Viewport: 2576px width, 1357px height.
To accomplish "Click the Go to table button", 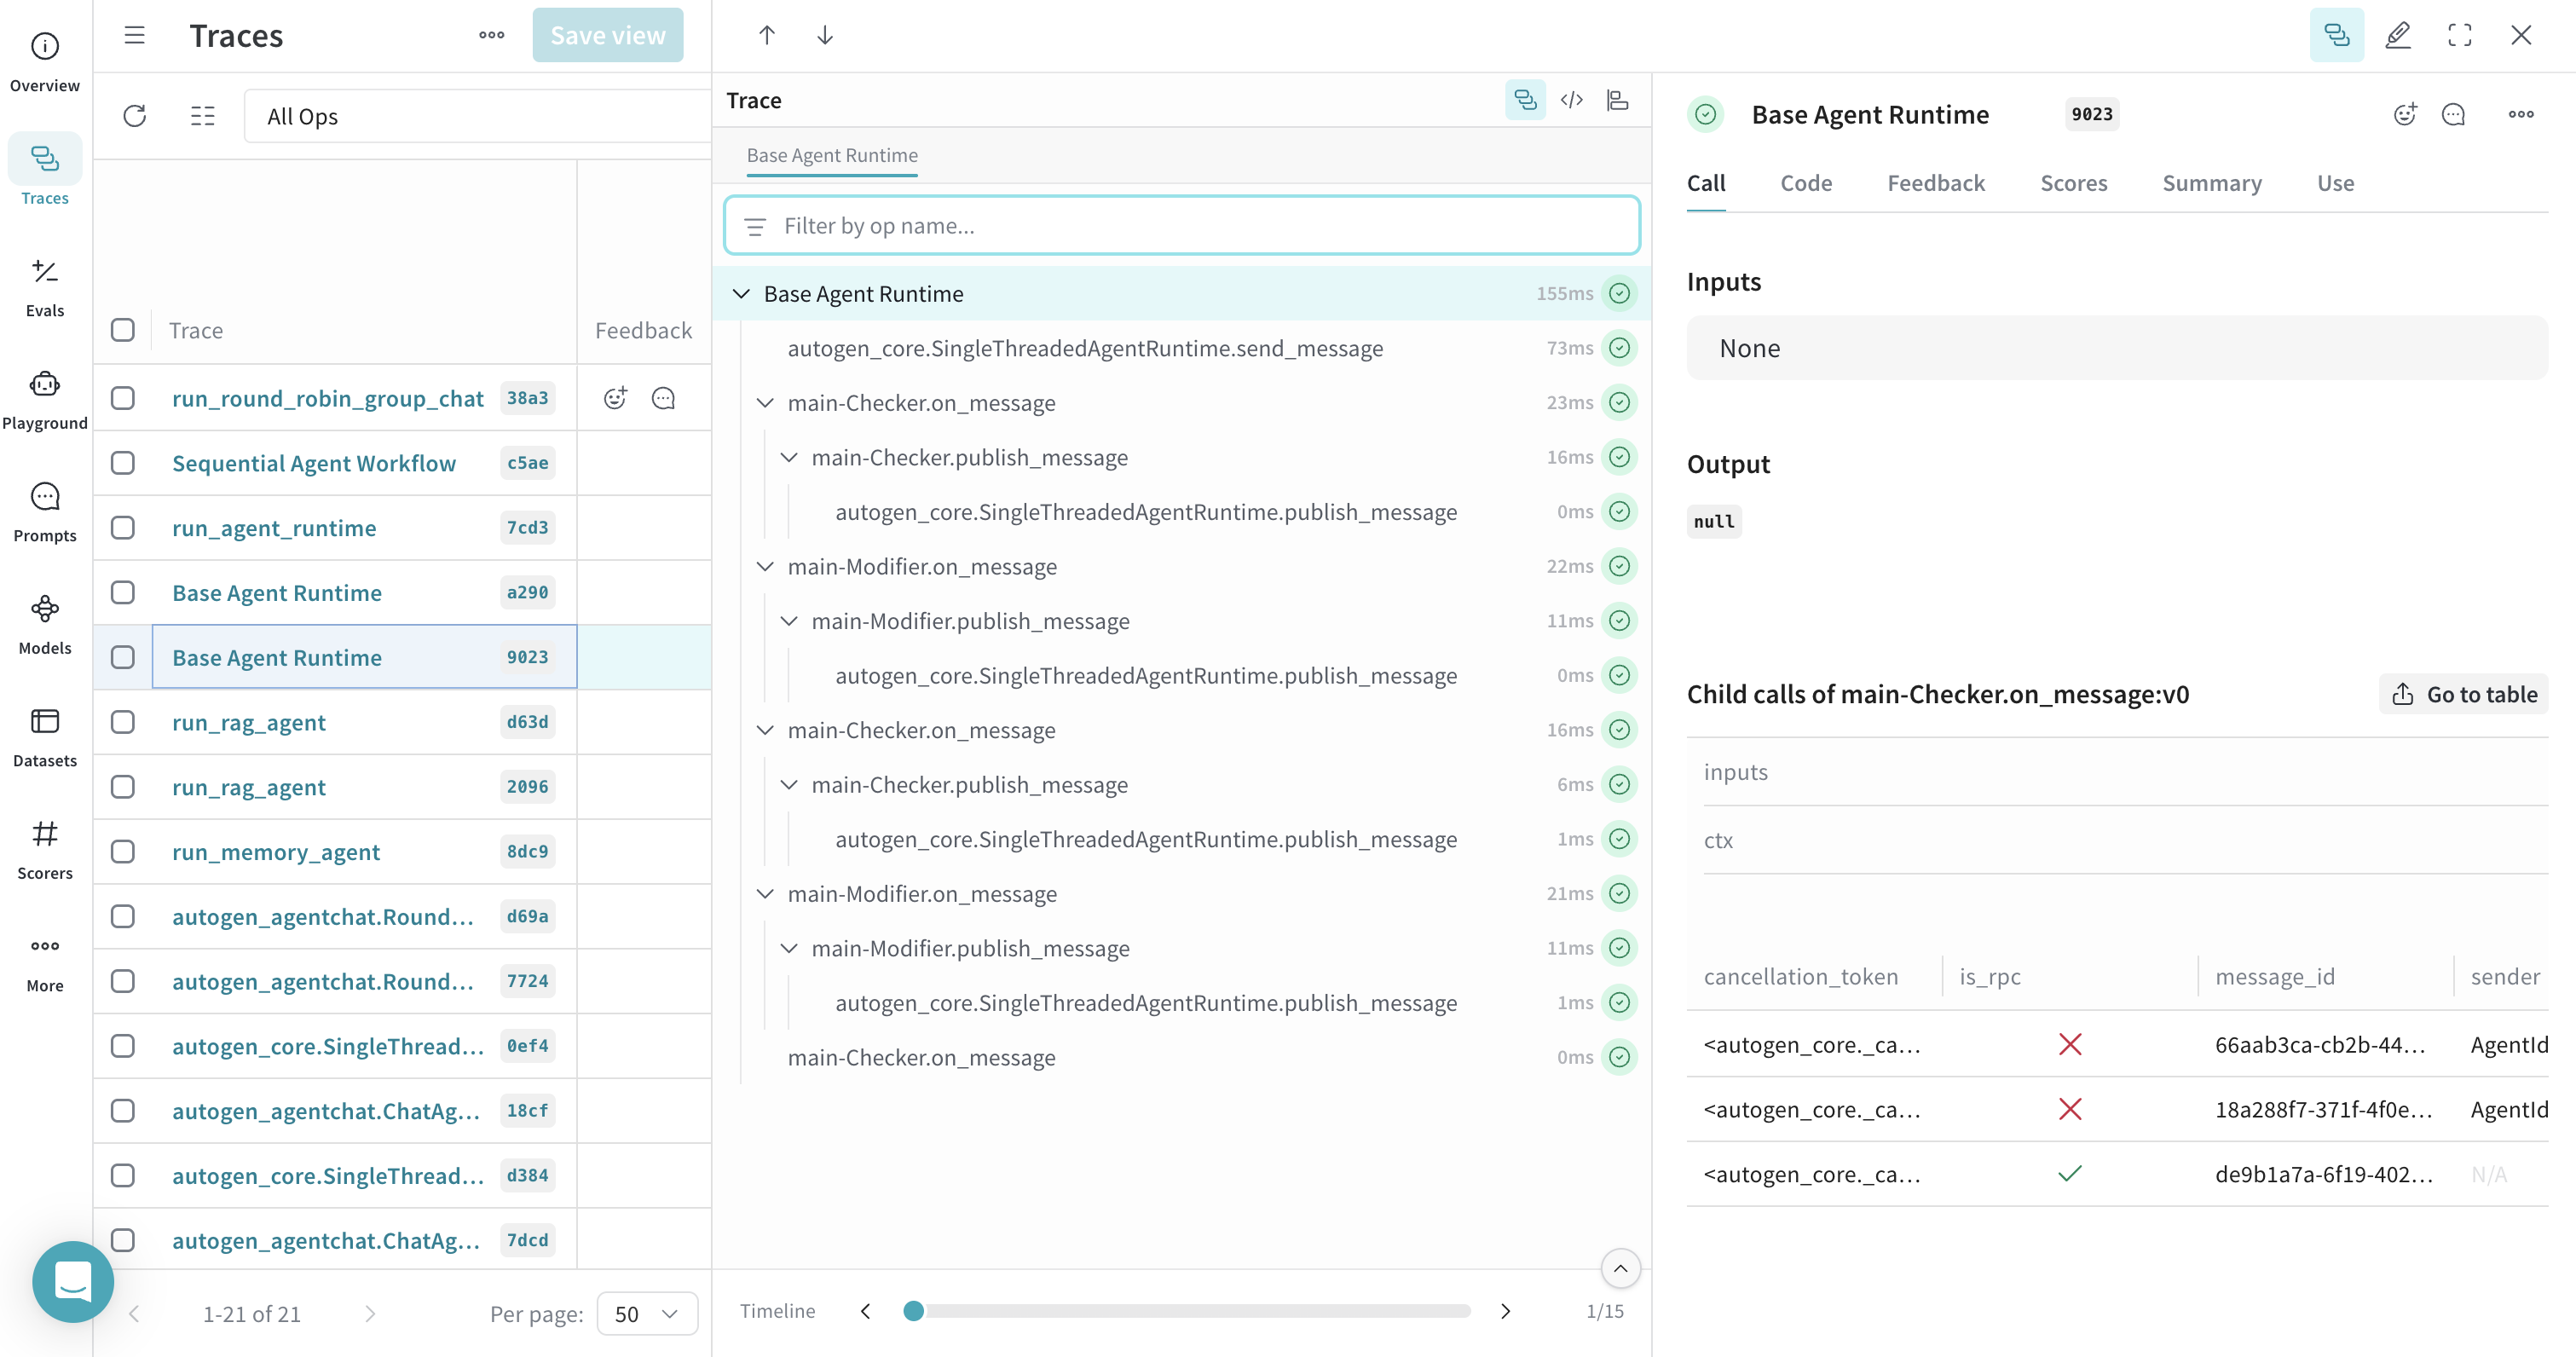I will pos(2463,694).
